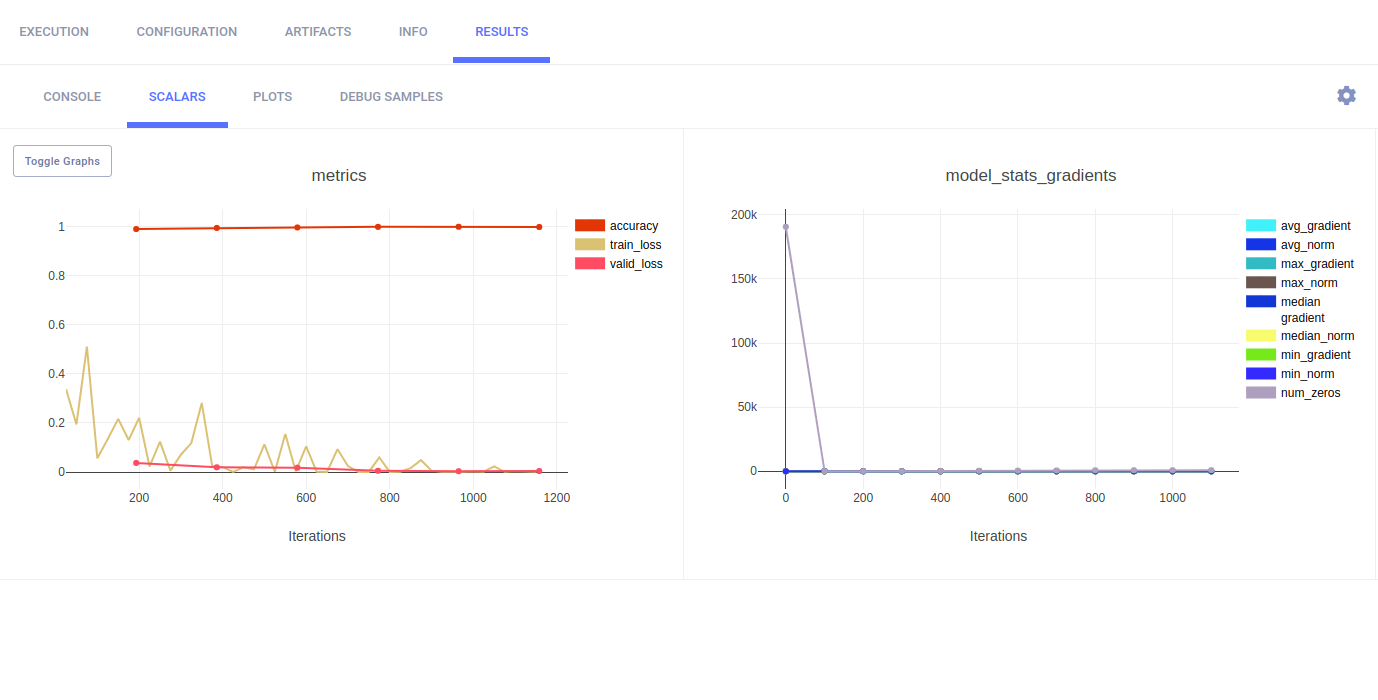The height and width of the screenshot is (700, 1378).
Task: Switch to the Execution tab
Action: pyautogui.click(x=54, y=32)
